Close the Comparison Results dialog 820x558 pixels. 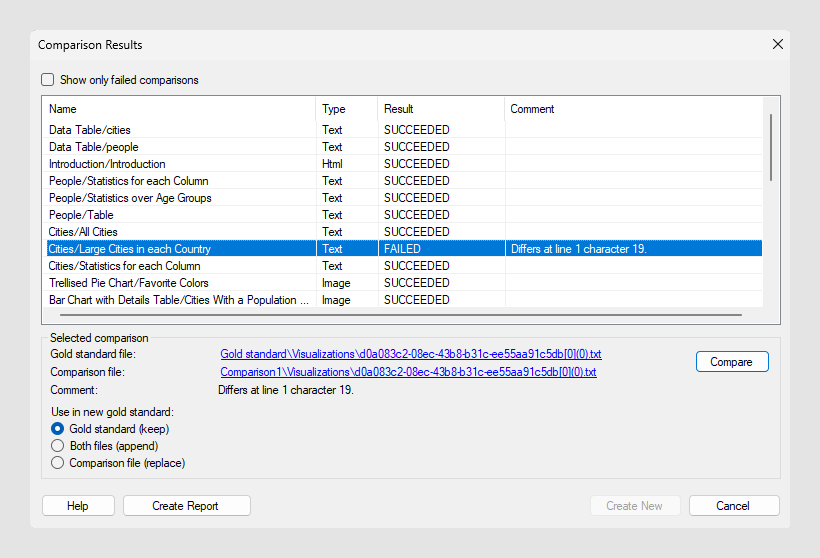[778, 44]
